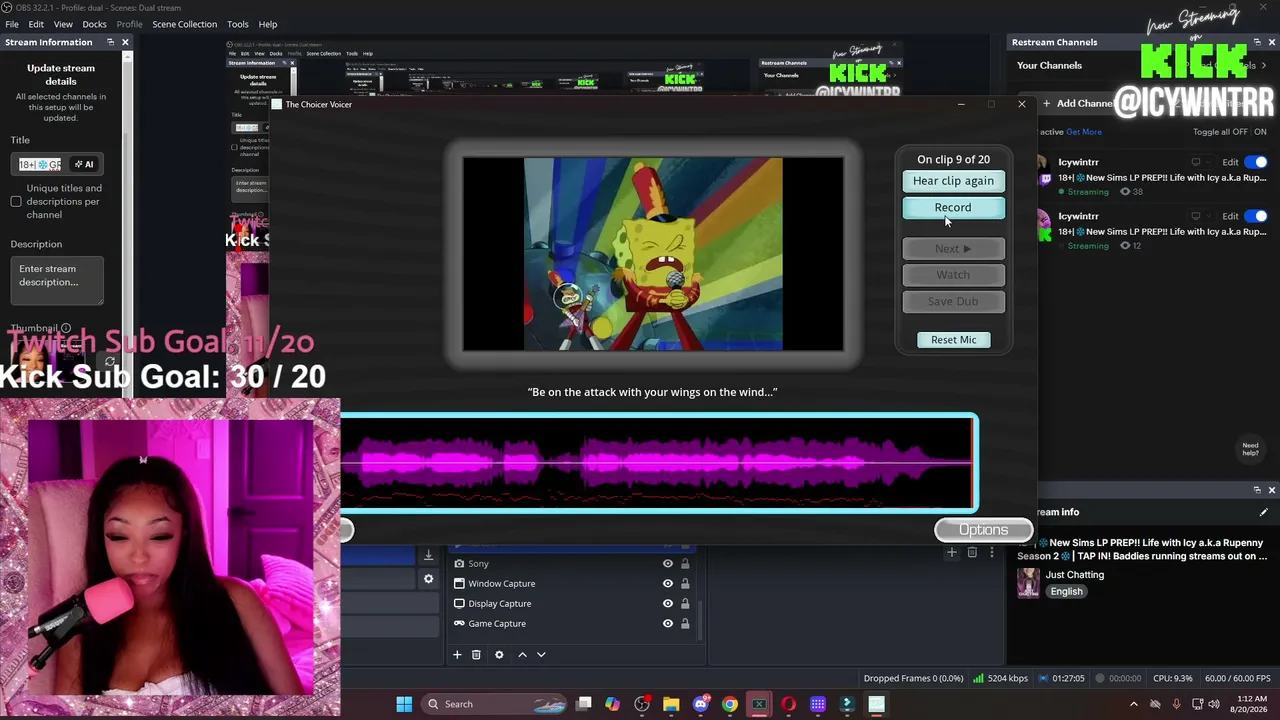Edit the Twitch Icywintrr channel
Viewport: 1280px width, 720px height.
click(1230, 162)
